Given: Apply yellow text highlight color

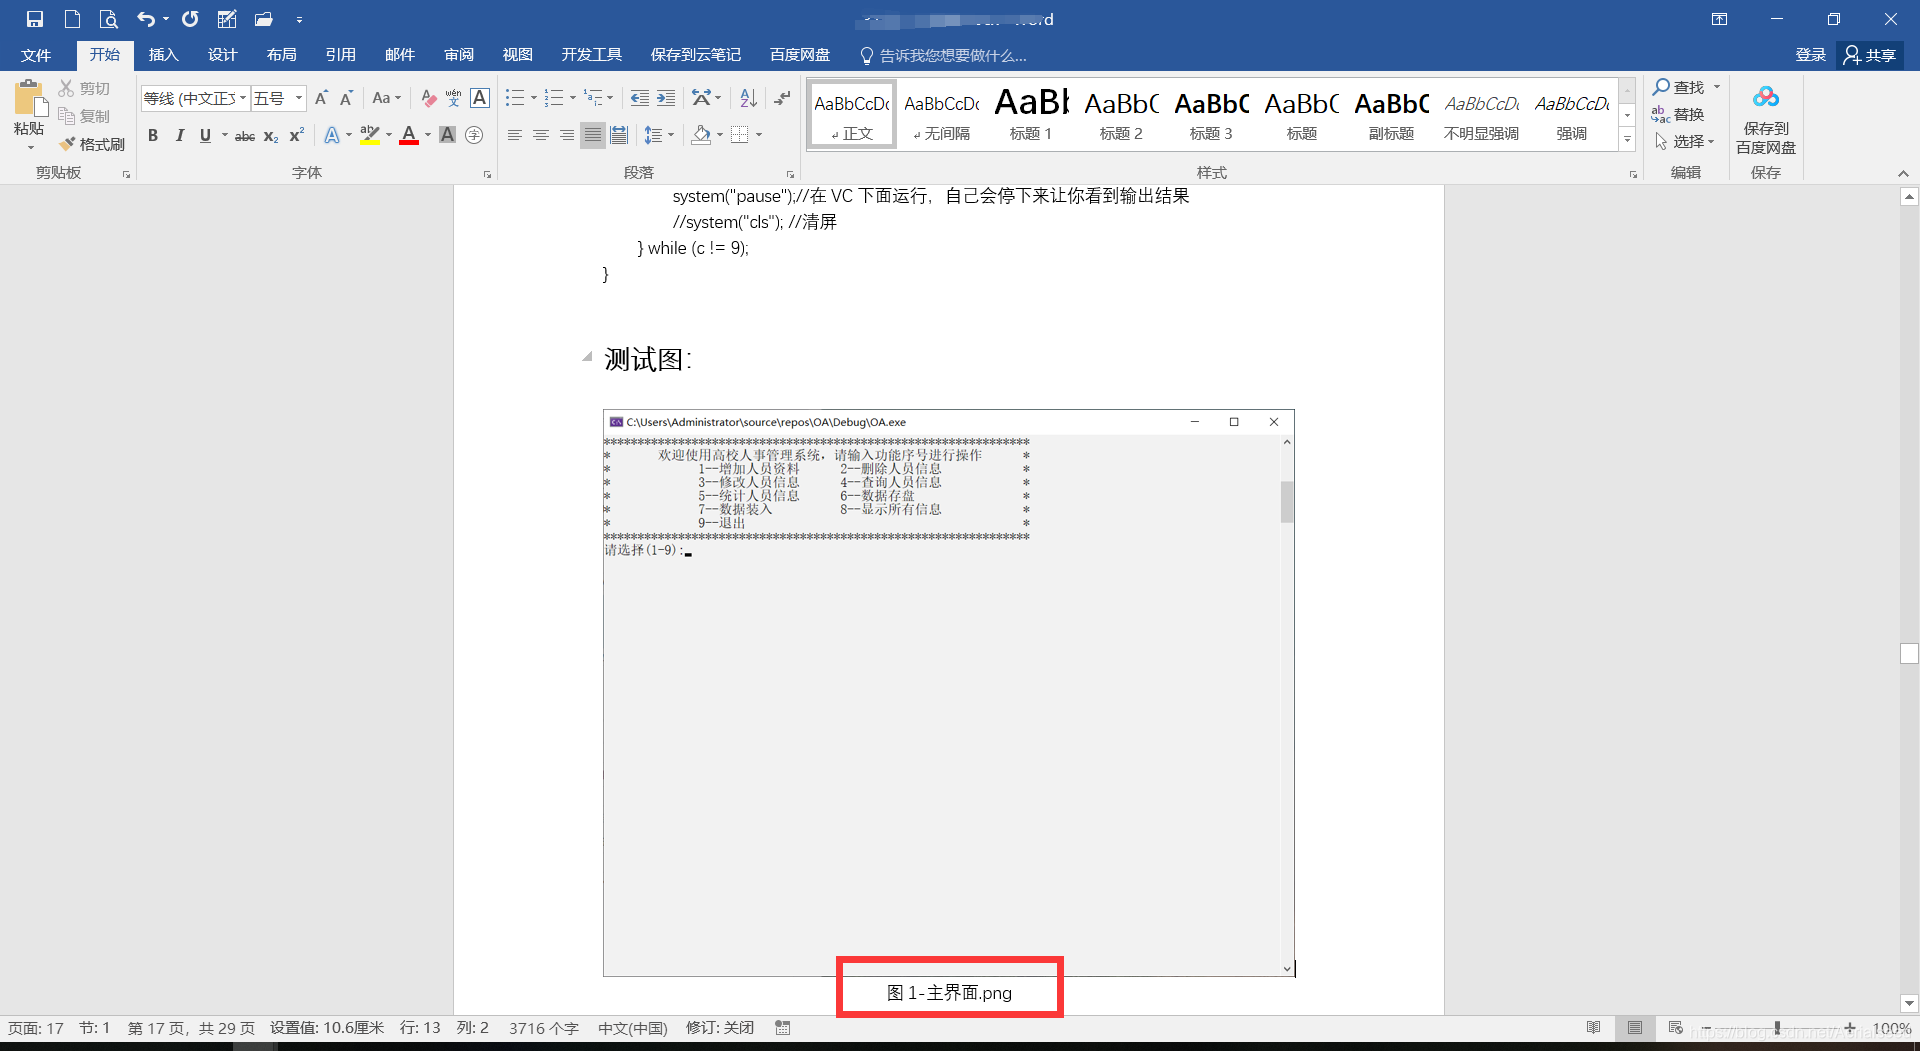Looking at the screenshot, I should pos(369,135).
